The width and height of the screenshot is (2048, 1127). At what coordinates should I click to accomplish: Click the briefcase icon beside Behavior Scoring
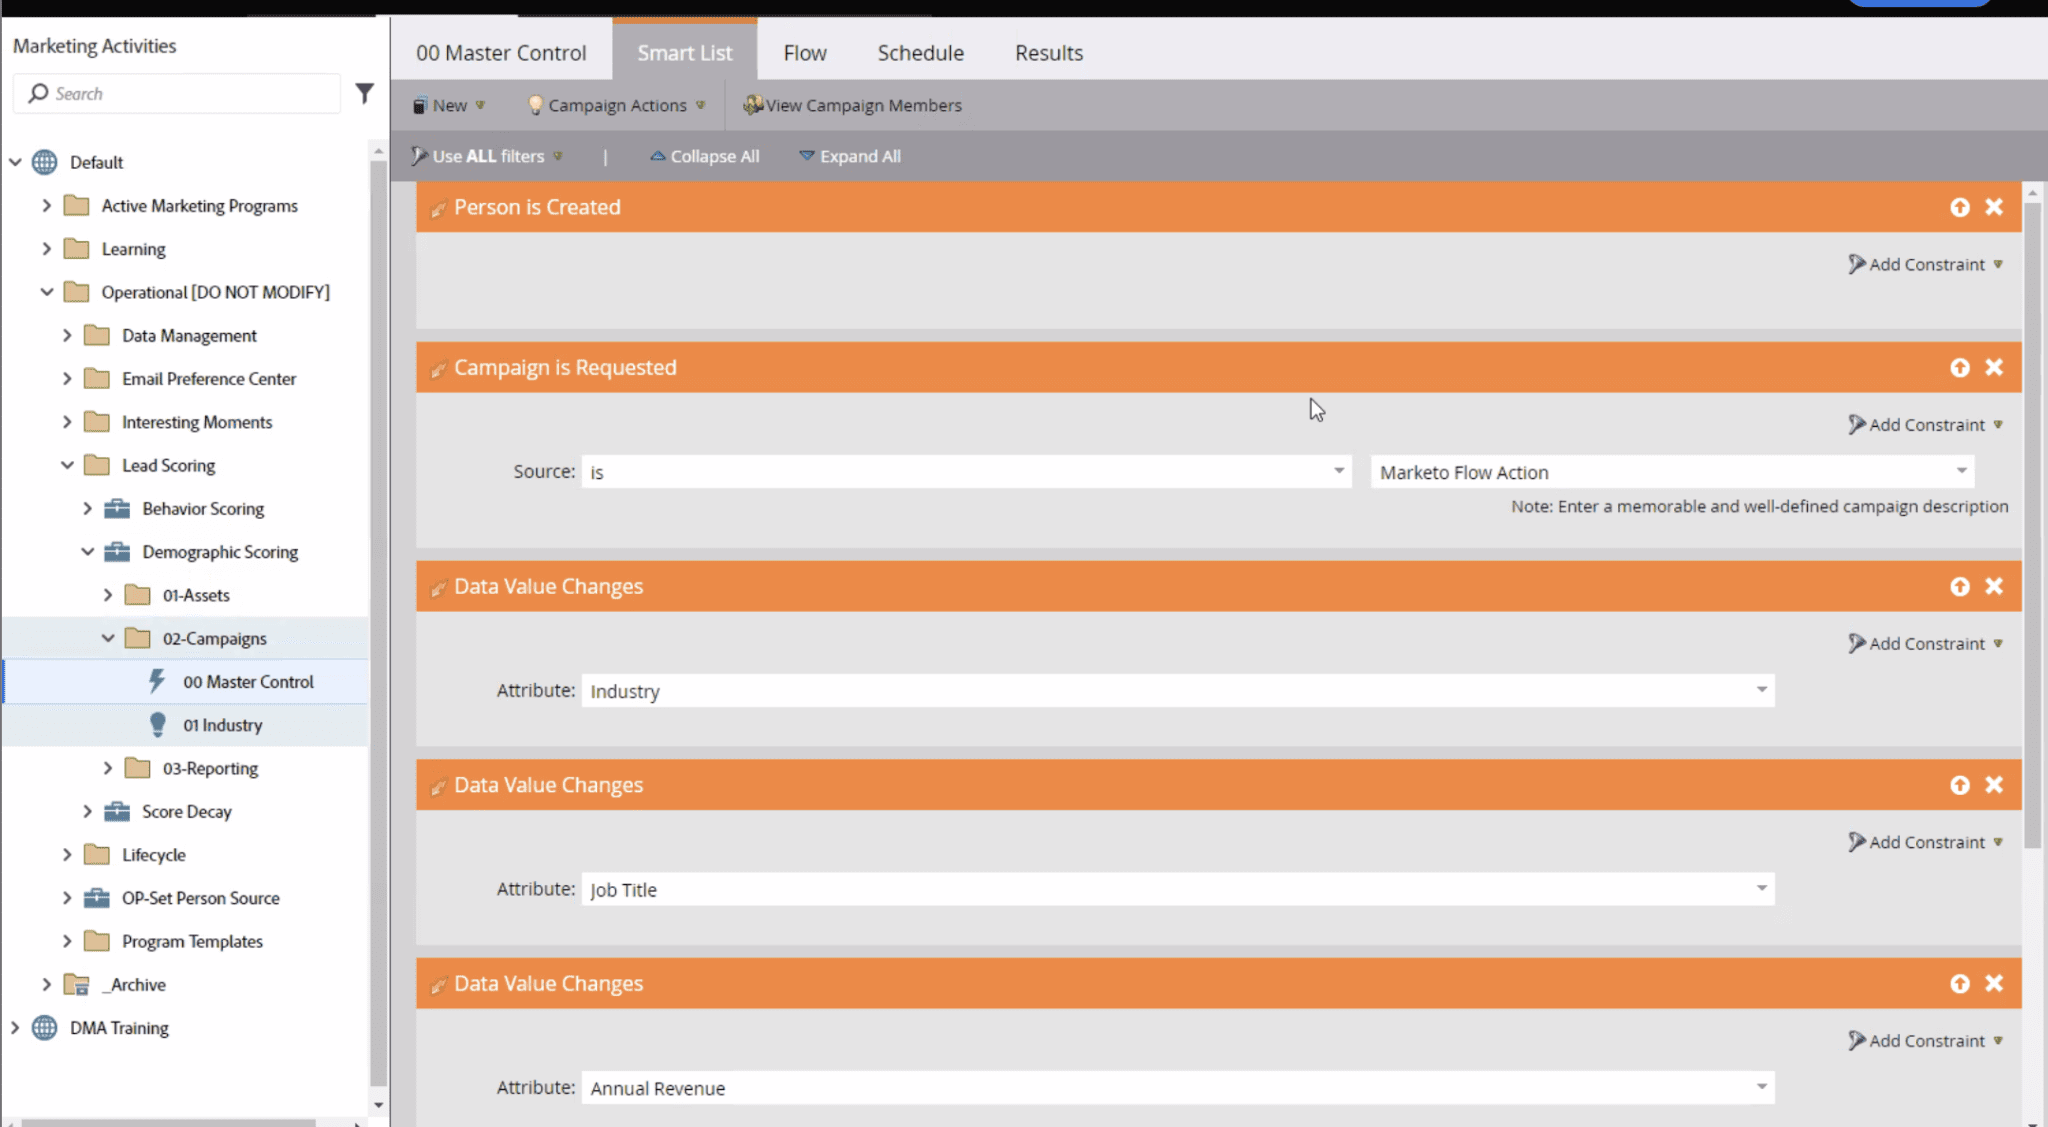[117, 508]
